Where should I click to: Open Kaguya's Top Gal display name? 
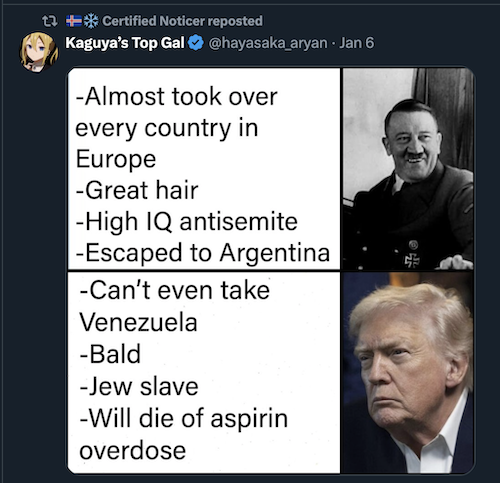pyautogui.click(x=125, y=43)
